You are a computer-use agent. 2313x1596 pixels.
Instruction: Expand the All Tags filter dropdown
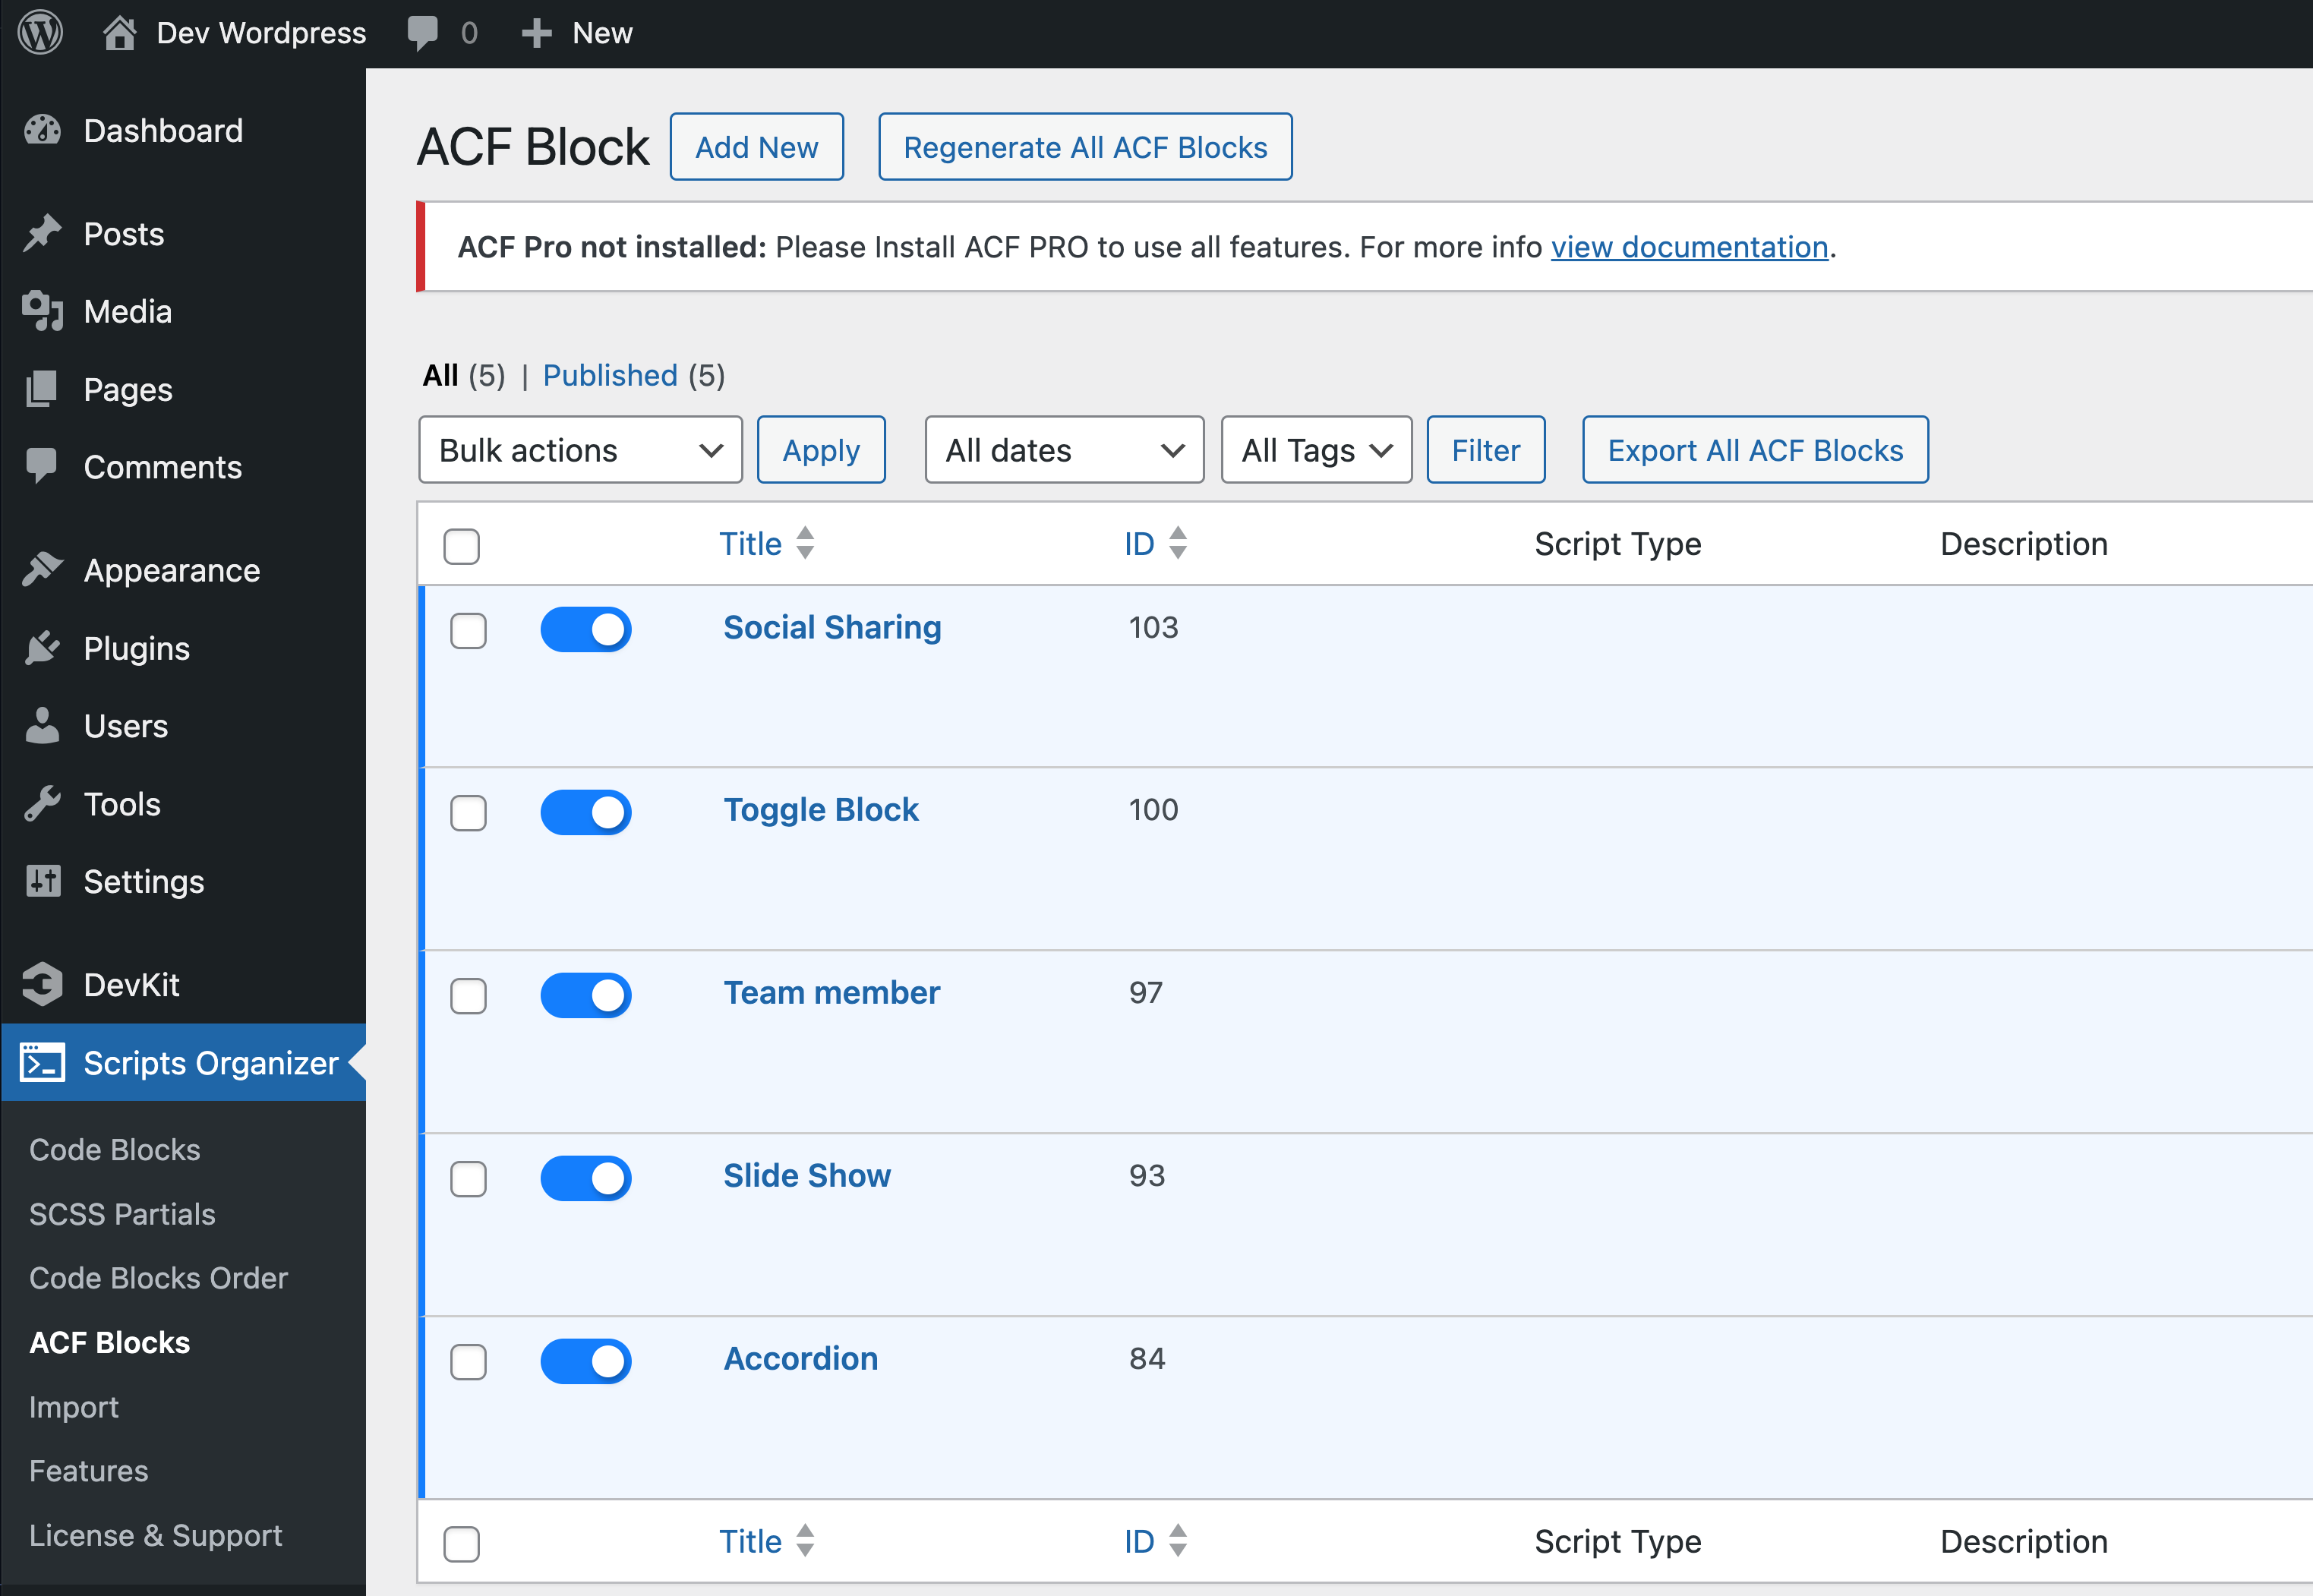(1314, 452)
